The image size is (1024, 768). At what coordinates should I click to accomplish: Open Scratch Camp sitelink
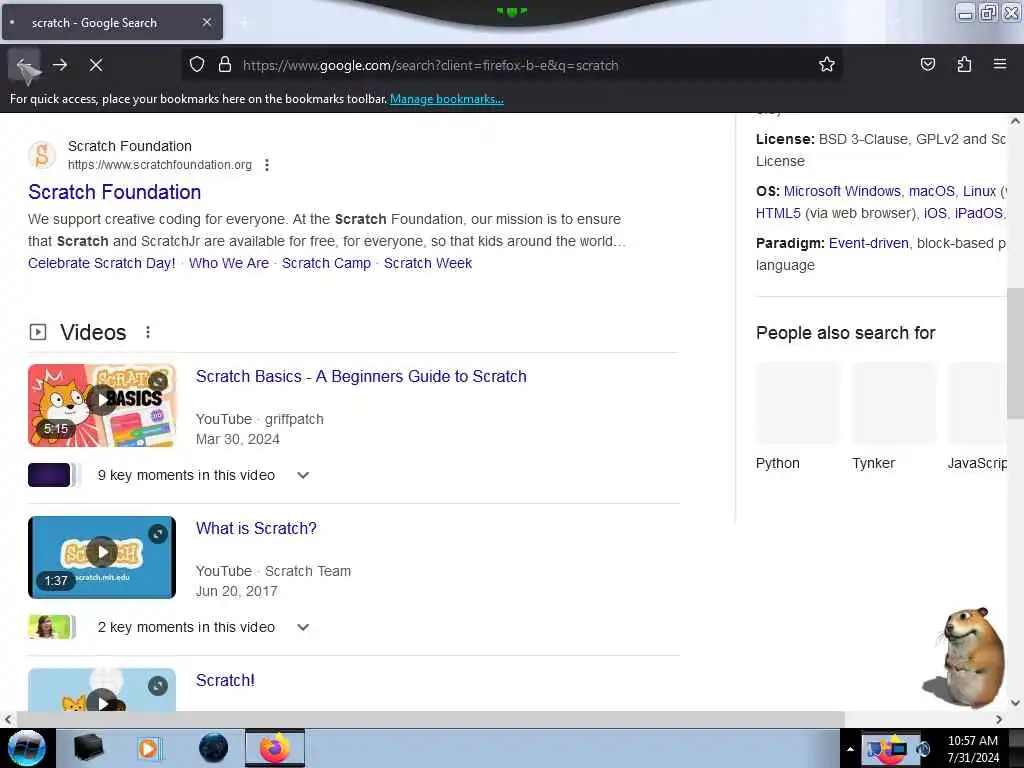click(326, 263)
